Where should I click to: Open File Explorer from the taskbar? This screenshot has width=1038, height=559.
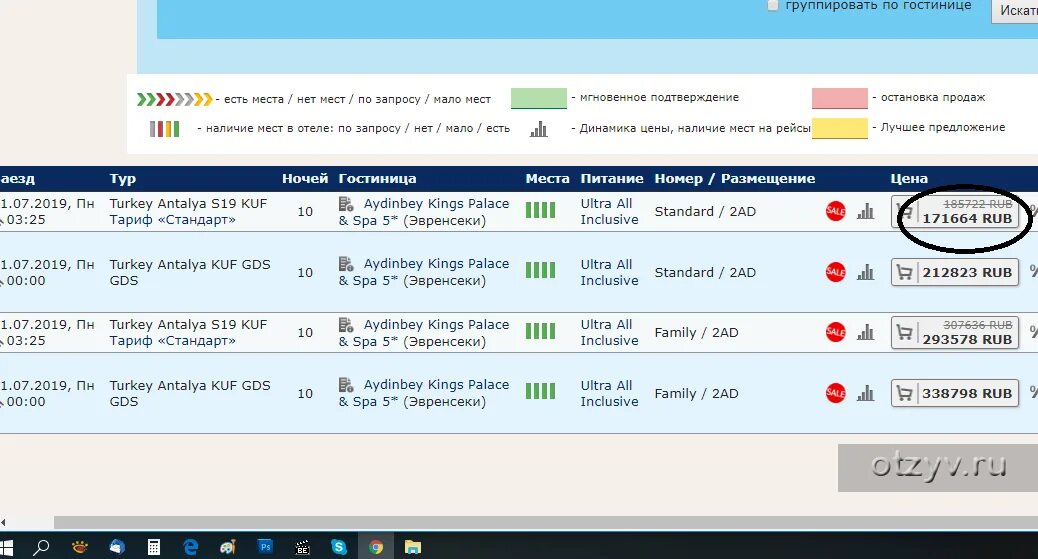[413, 547]
